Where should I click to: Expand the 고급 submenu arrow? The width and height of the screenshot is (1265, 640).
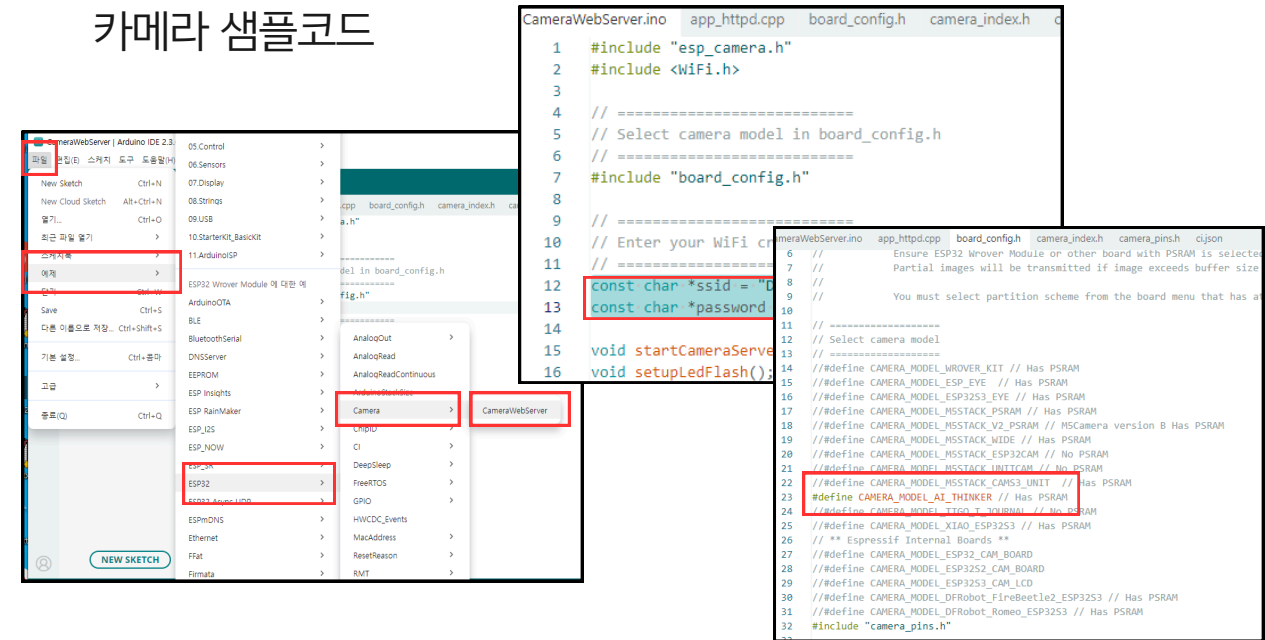click(x=157, y=386)
